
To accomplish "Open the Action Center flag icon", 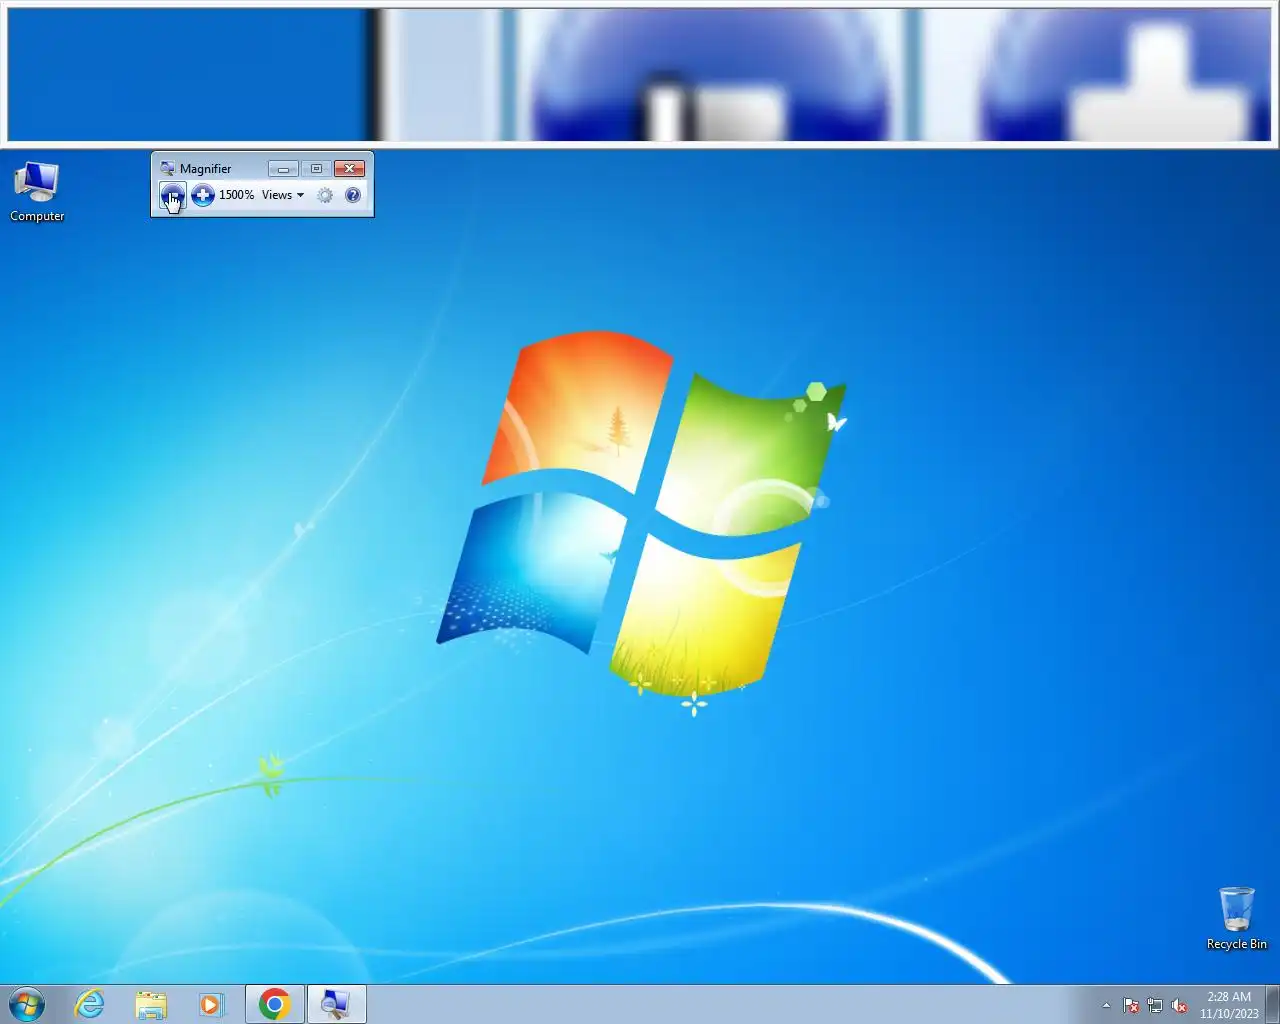I will click(x=1131, y=1005).
